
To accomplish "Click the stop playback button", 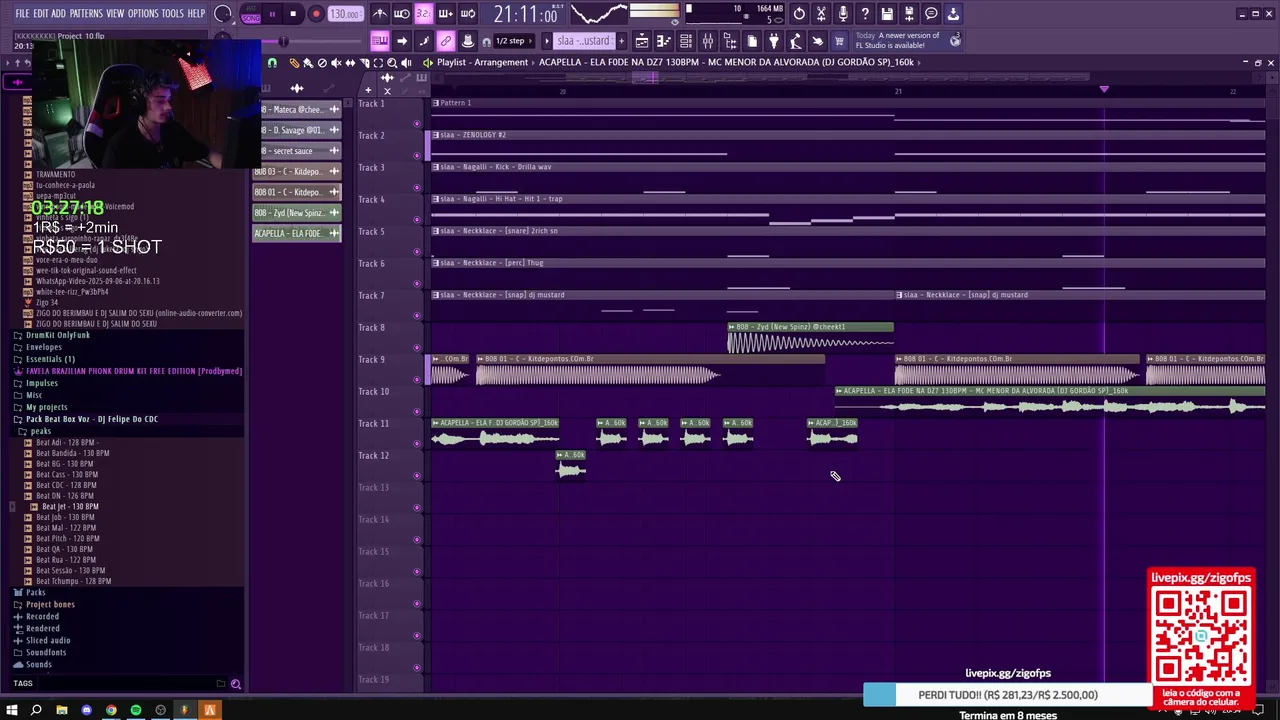I will (x=293, y=14).
